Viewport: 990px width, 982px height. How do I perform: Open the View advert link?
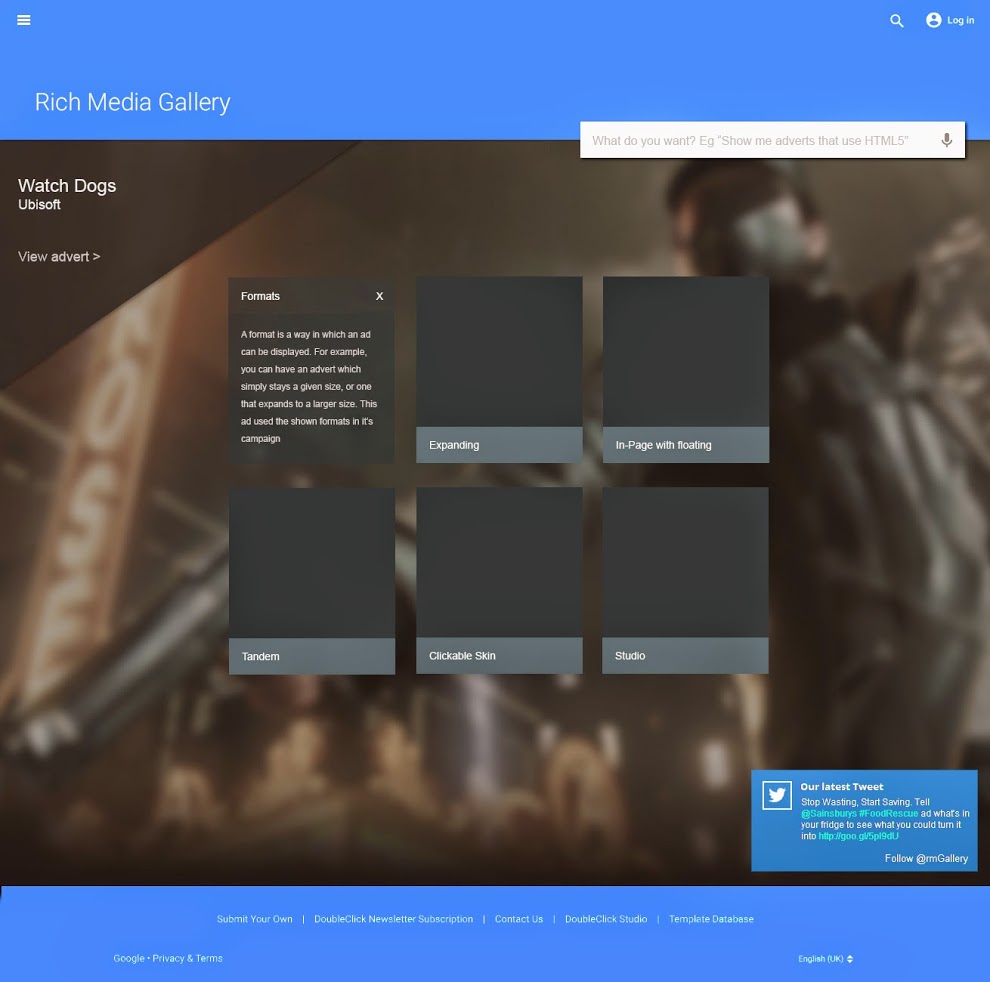point(59,257)
